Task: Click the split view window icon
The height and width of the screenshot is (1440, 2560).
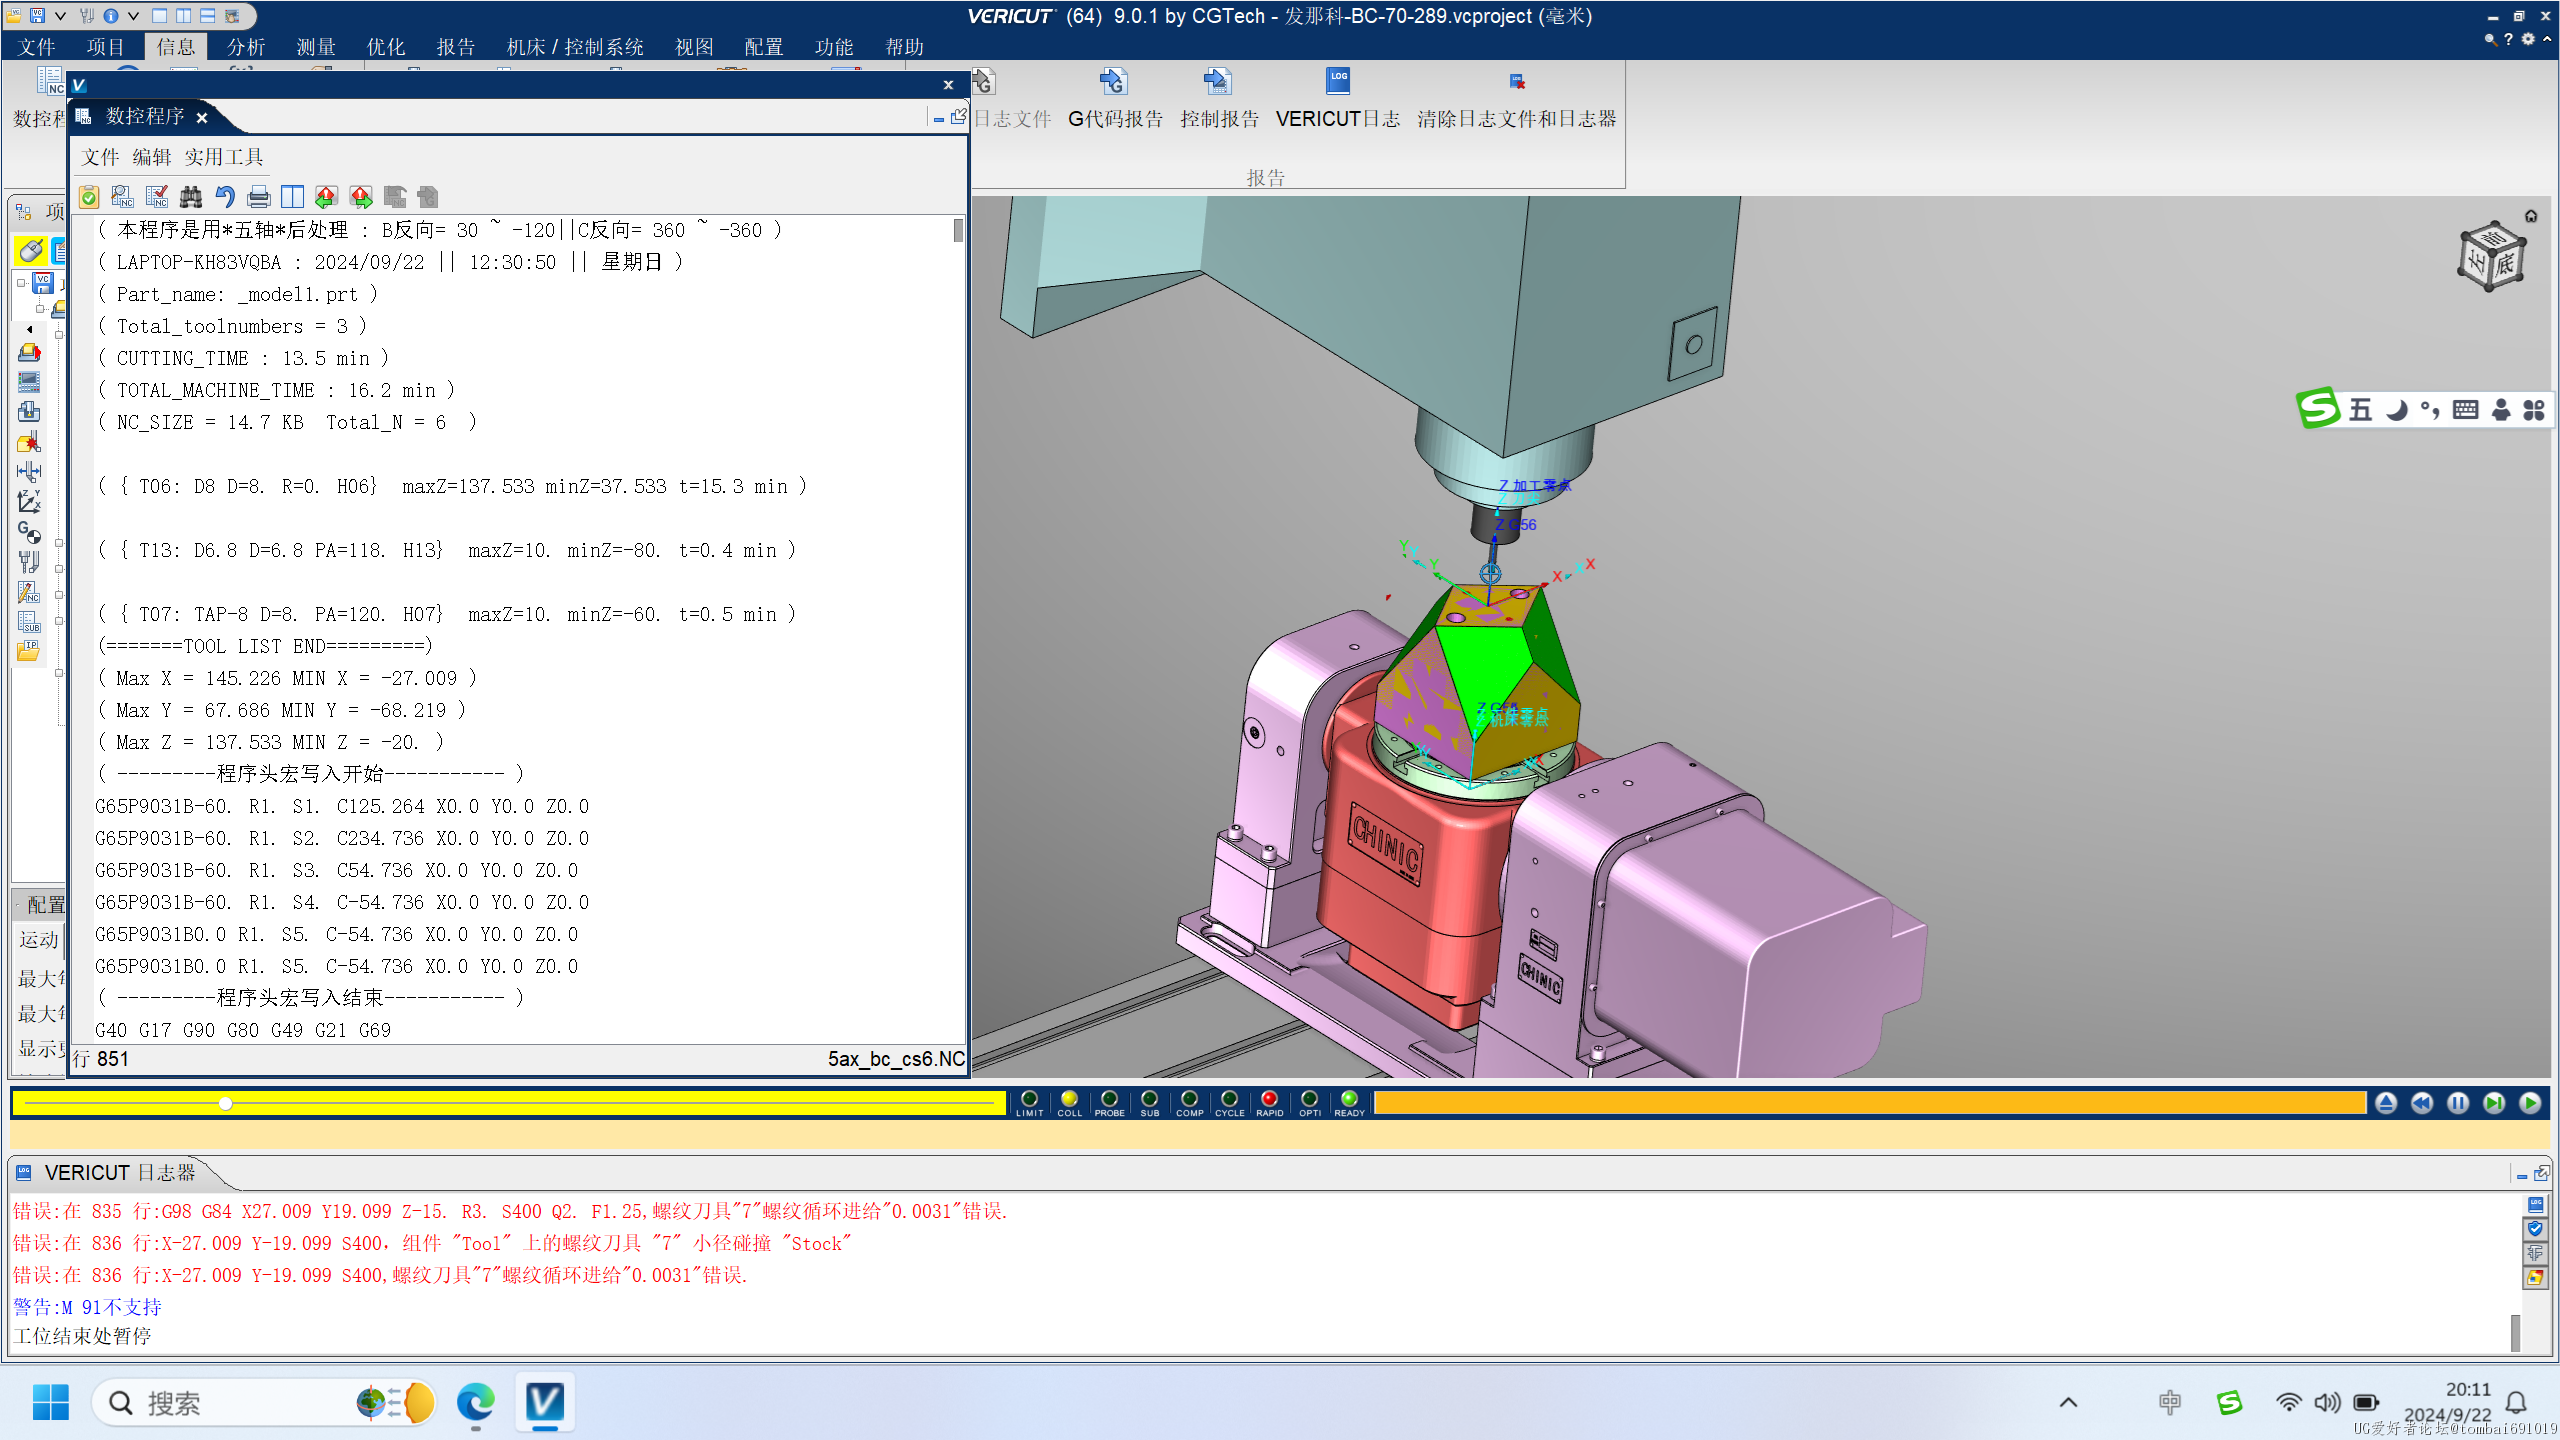Action: pyautogui.click(x=292, y=197)
